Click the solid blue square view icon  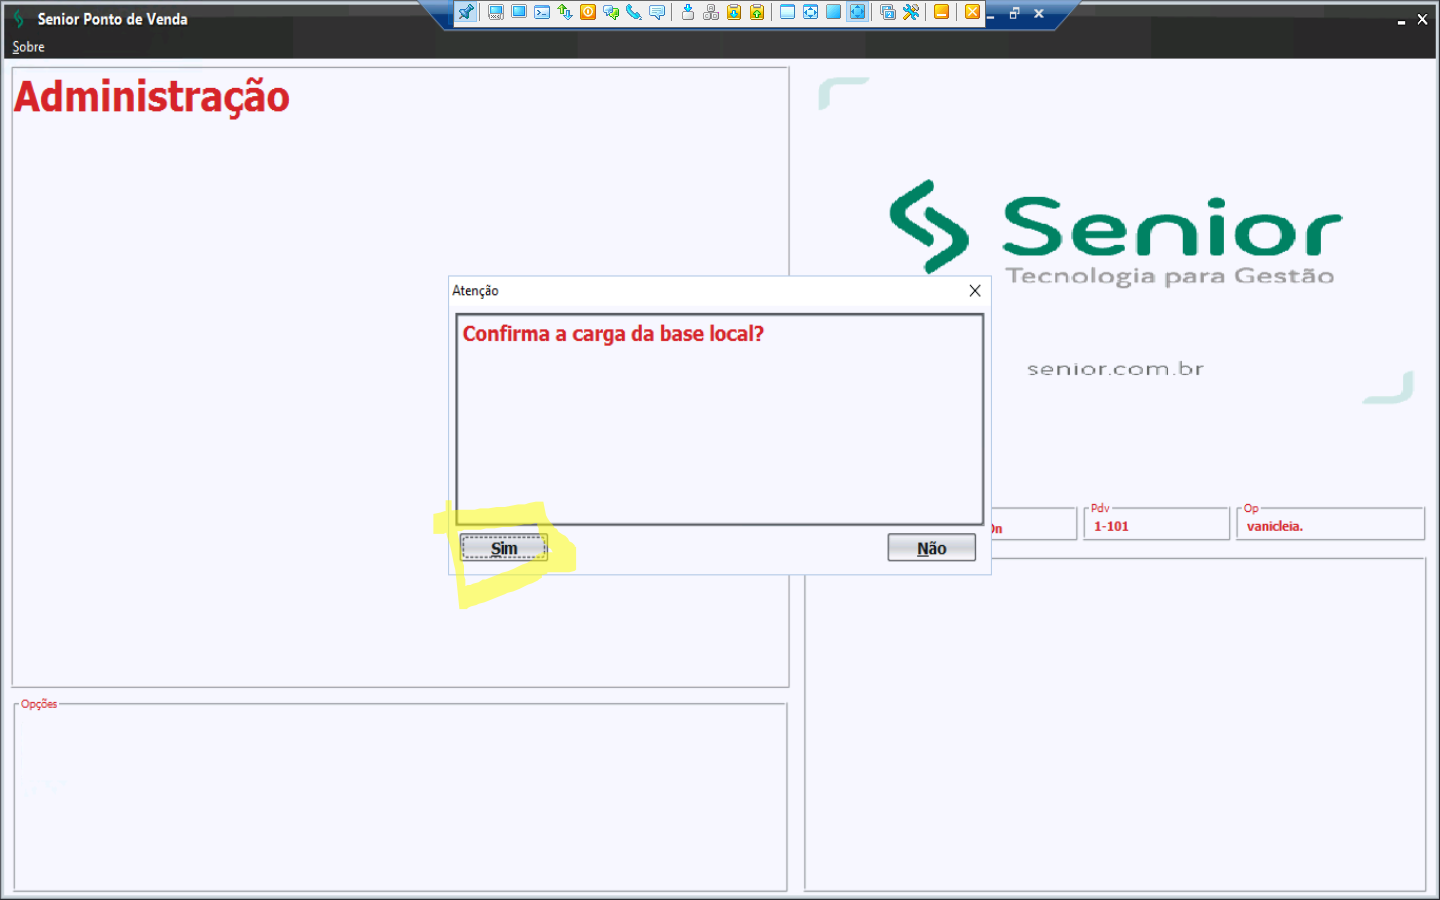[x=833, y=12]
